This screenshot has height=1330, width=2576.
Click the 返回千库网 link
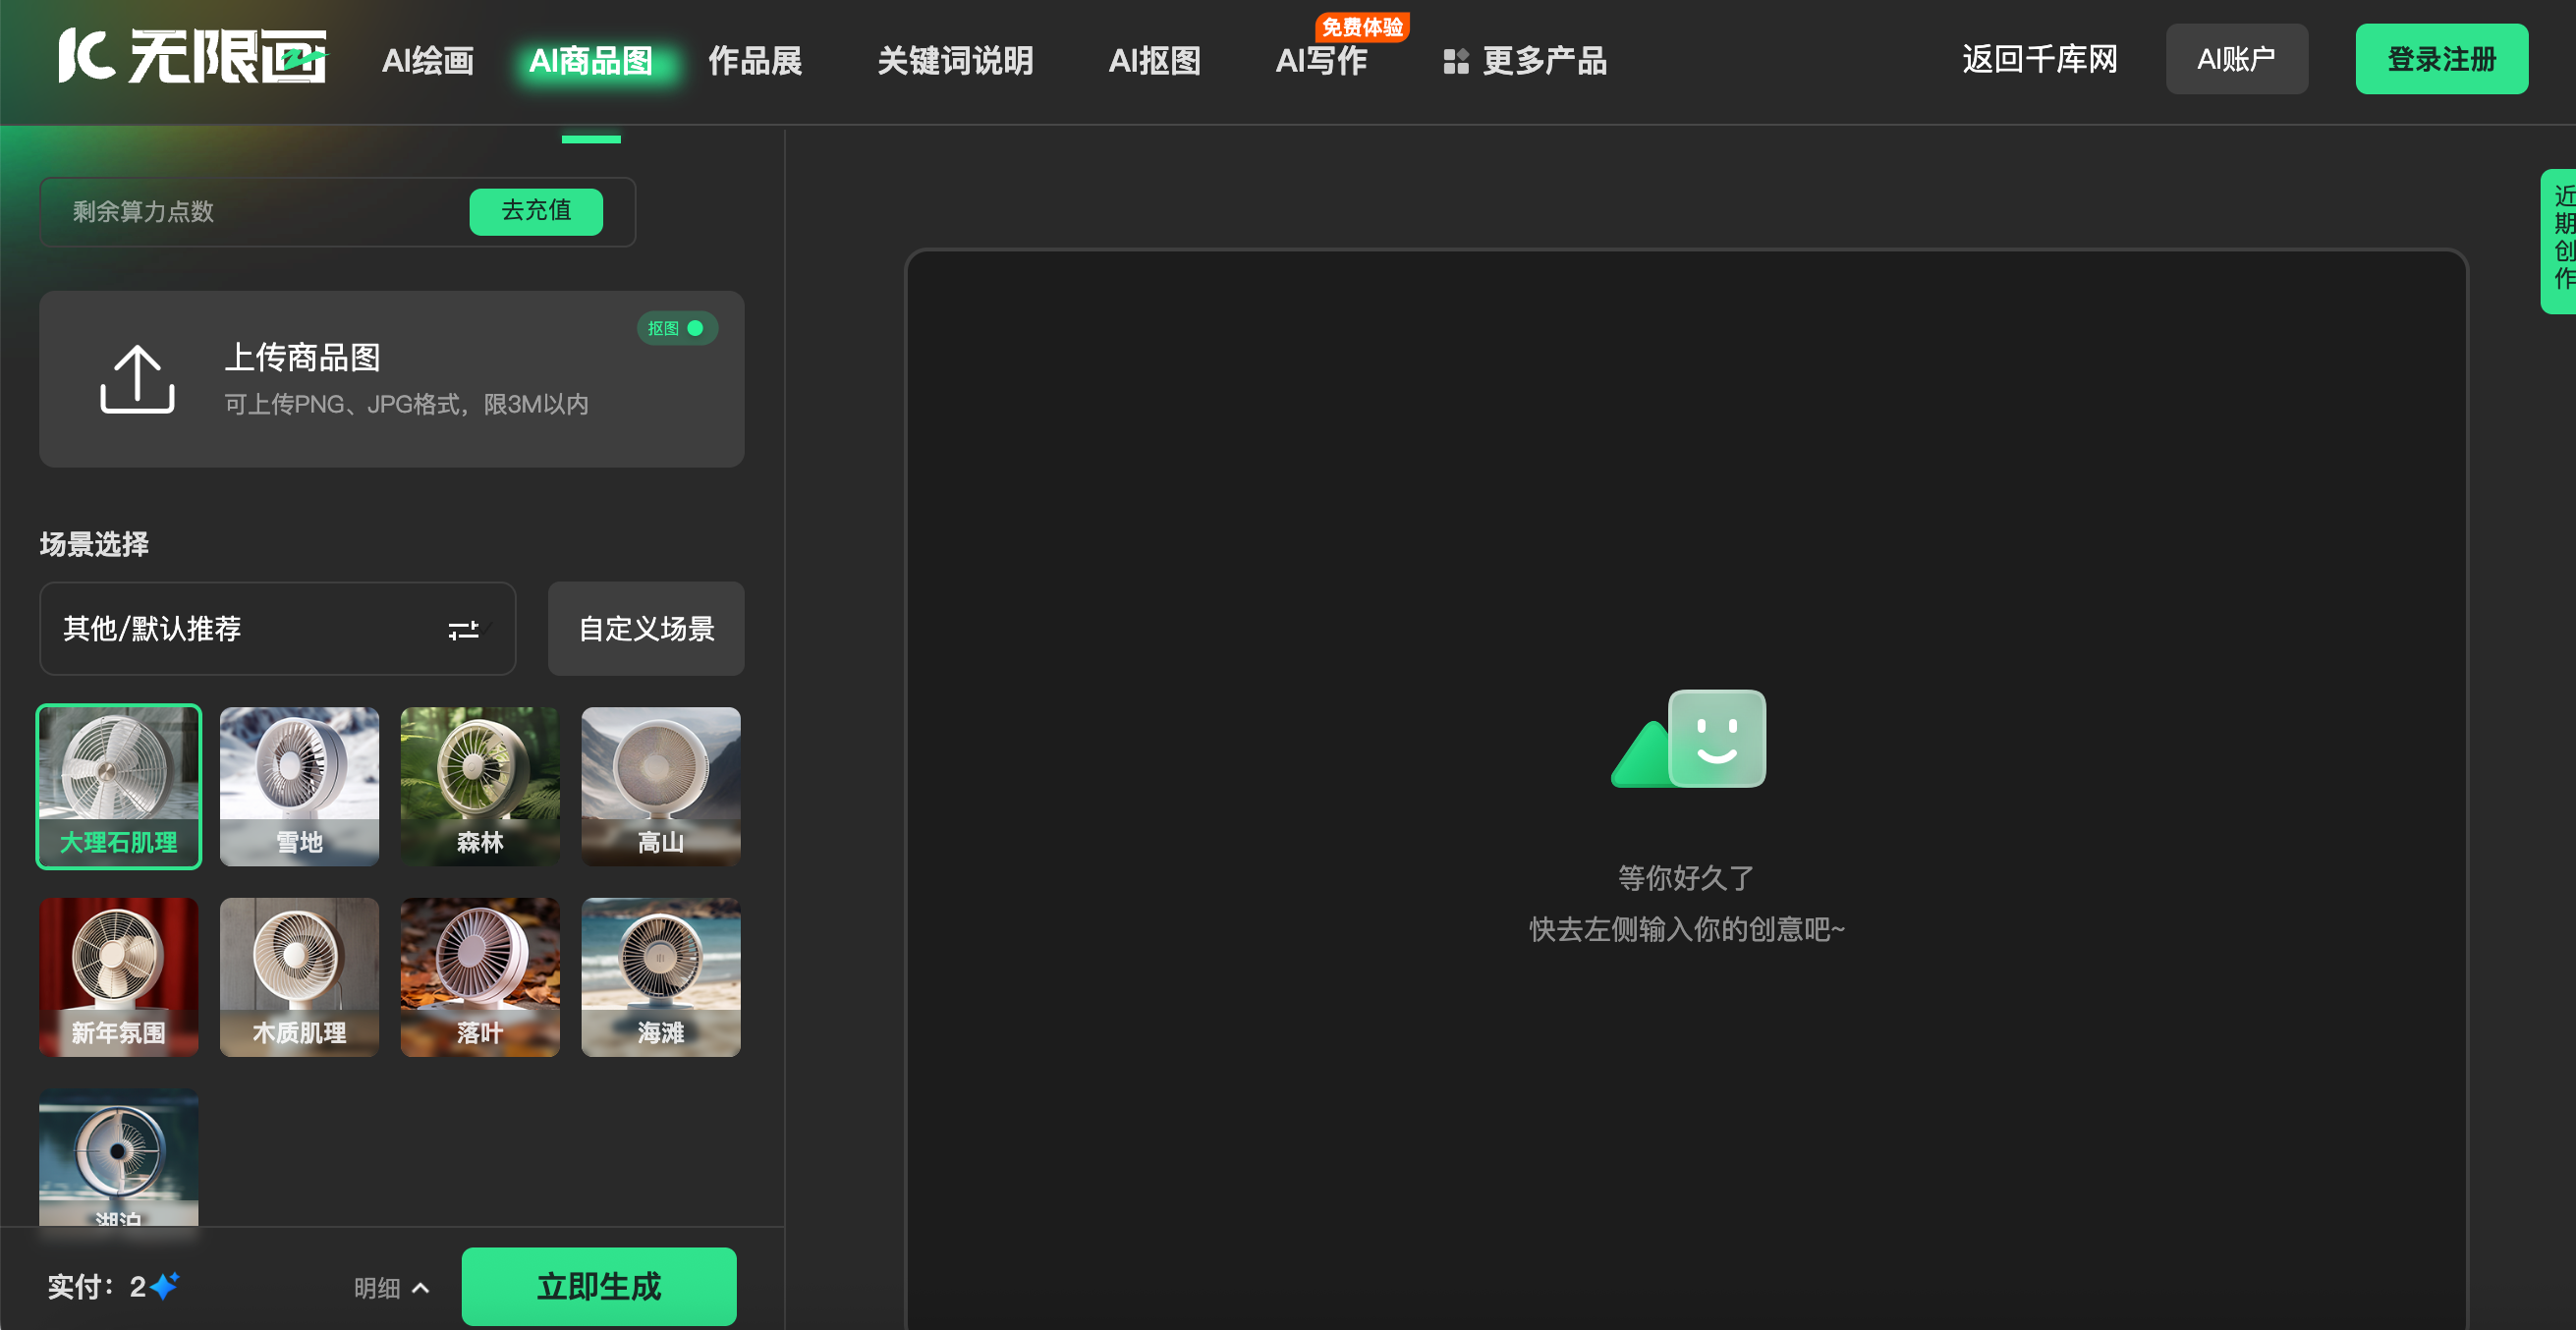[2040, 60]
